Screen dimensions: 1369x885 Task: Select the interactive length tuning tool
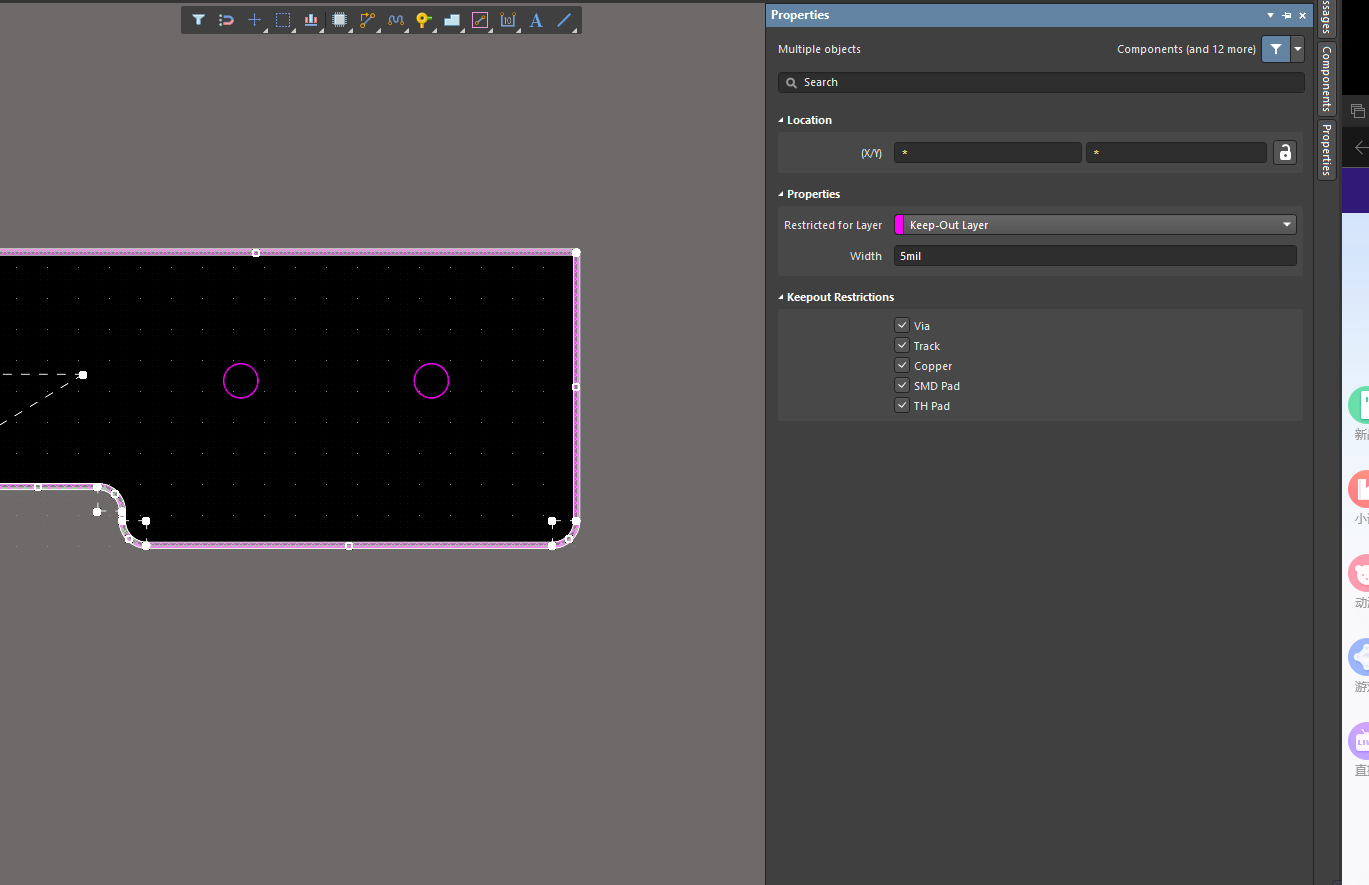tap(396, 20)
